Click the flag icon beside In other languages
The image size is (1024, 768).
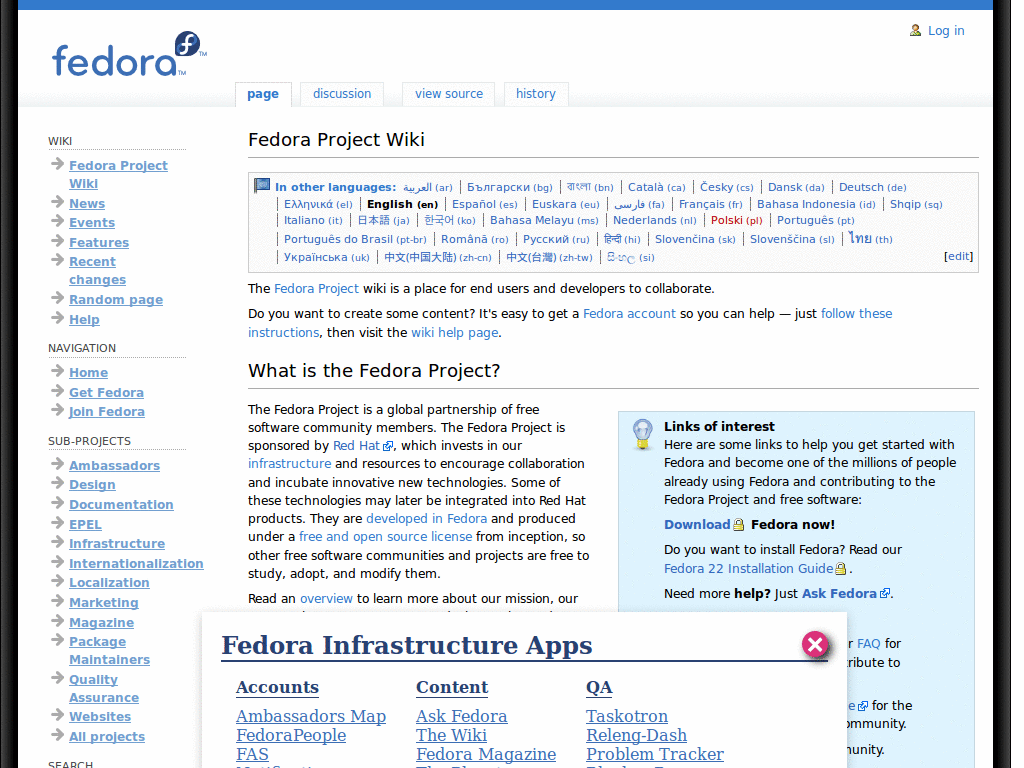pos(262,185)
